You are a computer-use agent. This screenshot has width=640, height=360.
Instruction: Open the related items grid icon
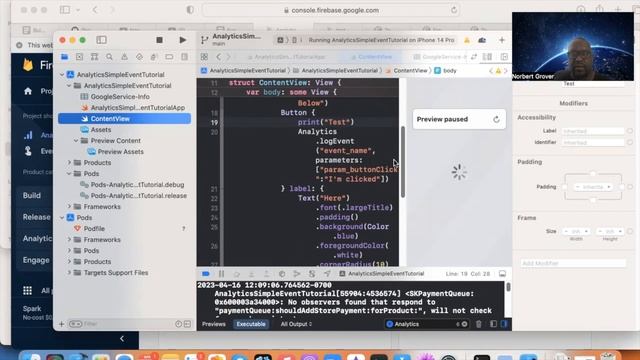click(204, 57)
